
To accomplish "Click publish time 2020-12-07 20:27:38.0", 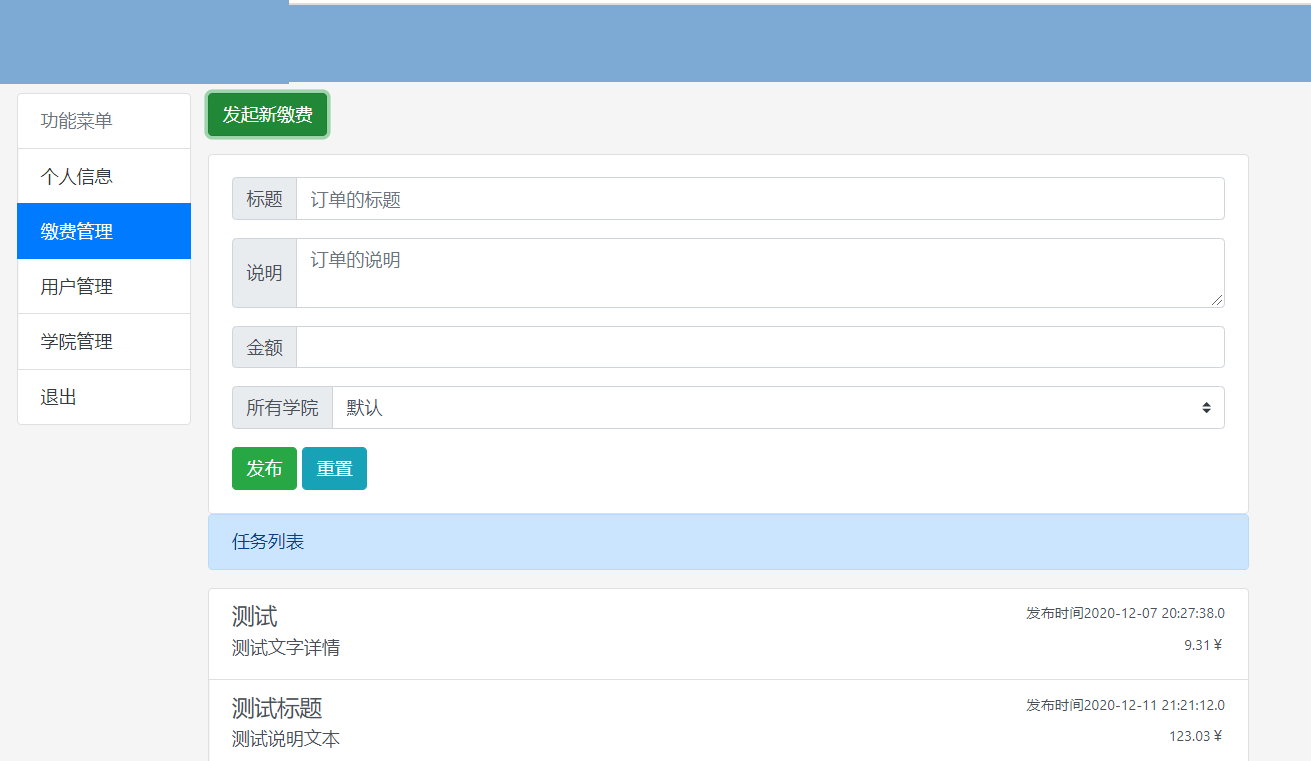I will [1125, 613].
